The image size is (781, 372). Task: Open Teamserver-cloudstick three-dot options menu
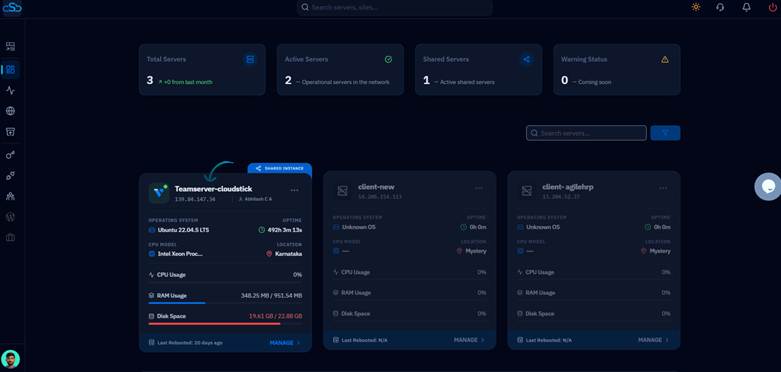[x=294, y=190]
